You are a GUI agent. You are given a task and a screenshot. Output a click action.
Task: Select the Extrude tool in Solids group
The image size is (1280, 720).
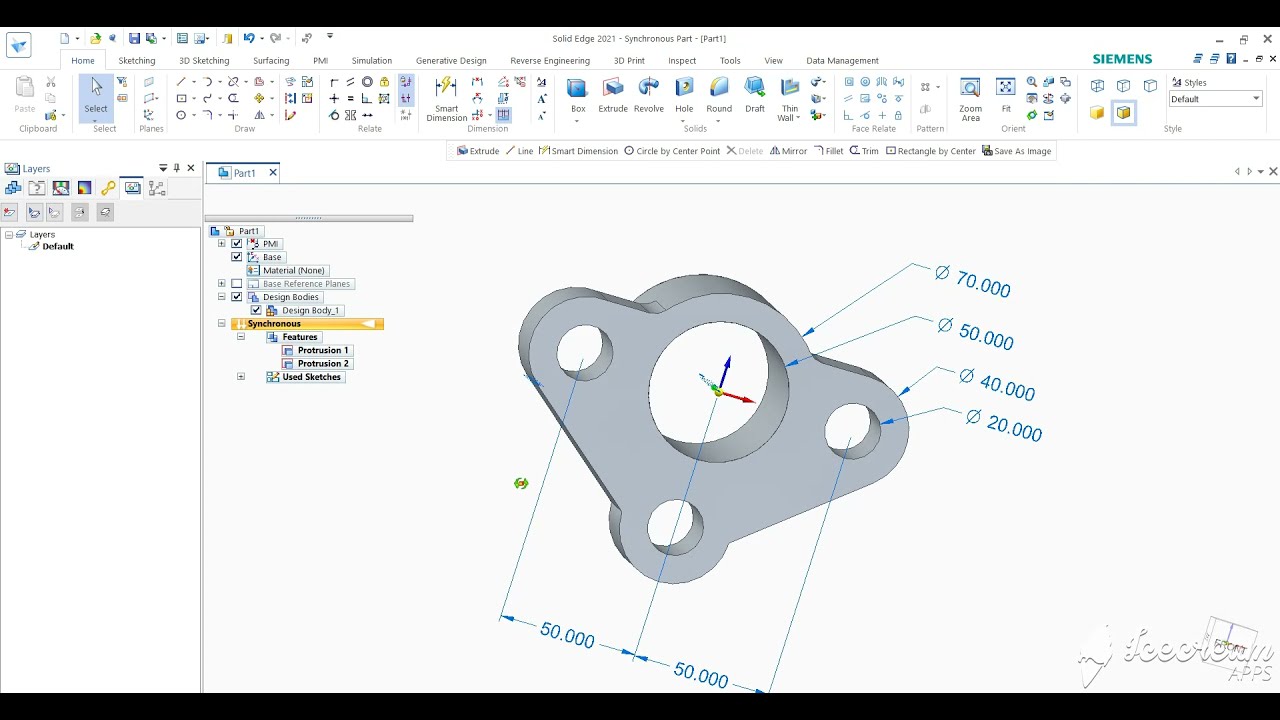(613, 95)
